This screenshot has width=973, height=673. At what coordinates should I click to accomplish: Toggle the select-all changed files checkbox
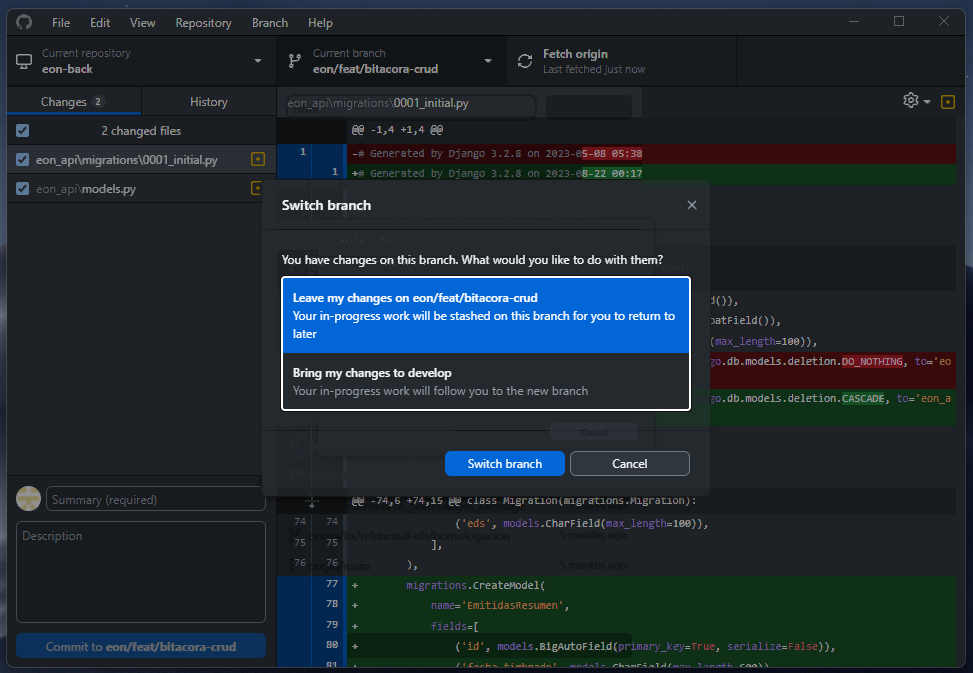click(22, 130)
